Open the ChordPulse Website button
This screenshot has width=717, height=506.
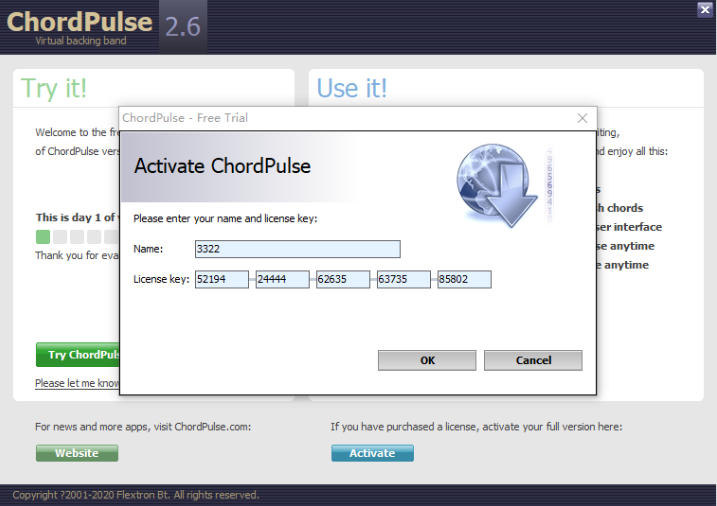[x=77, y=453]
